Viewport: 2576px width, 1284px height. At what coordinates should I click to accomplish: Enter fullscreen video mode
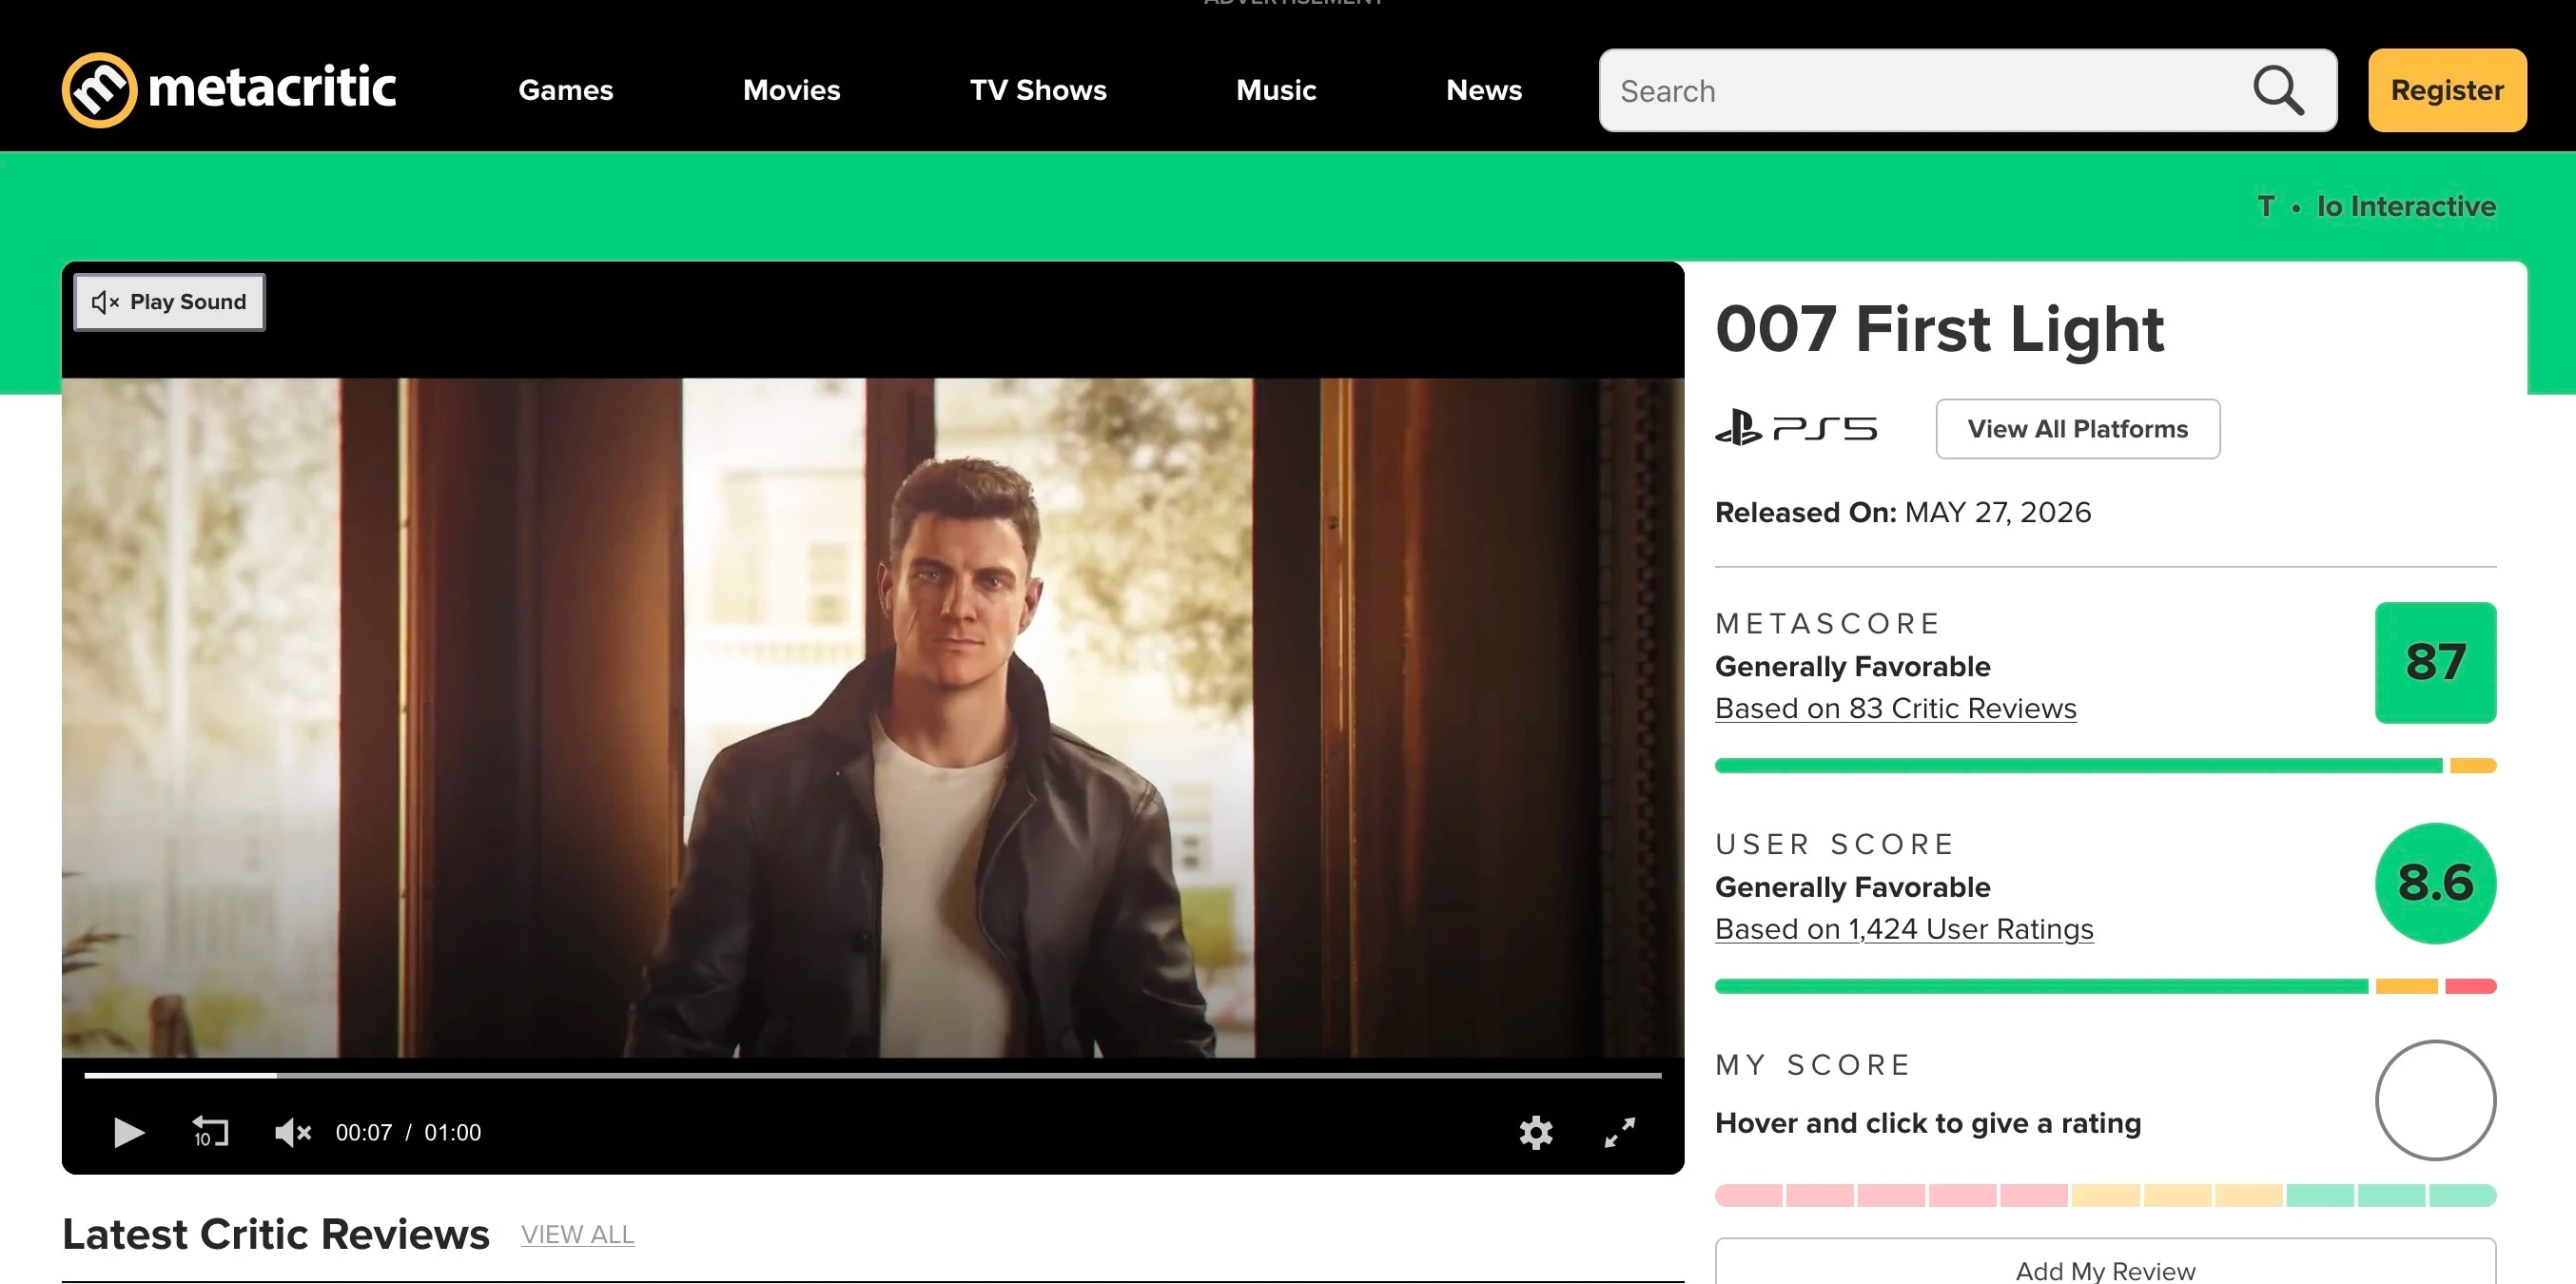[x=1620, y=1132]
